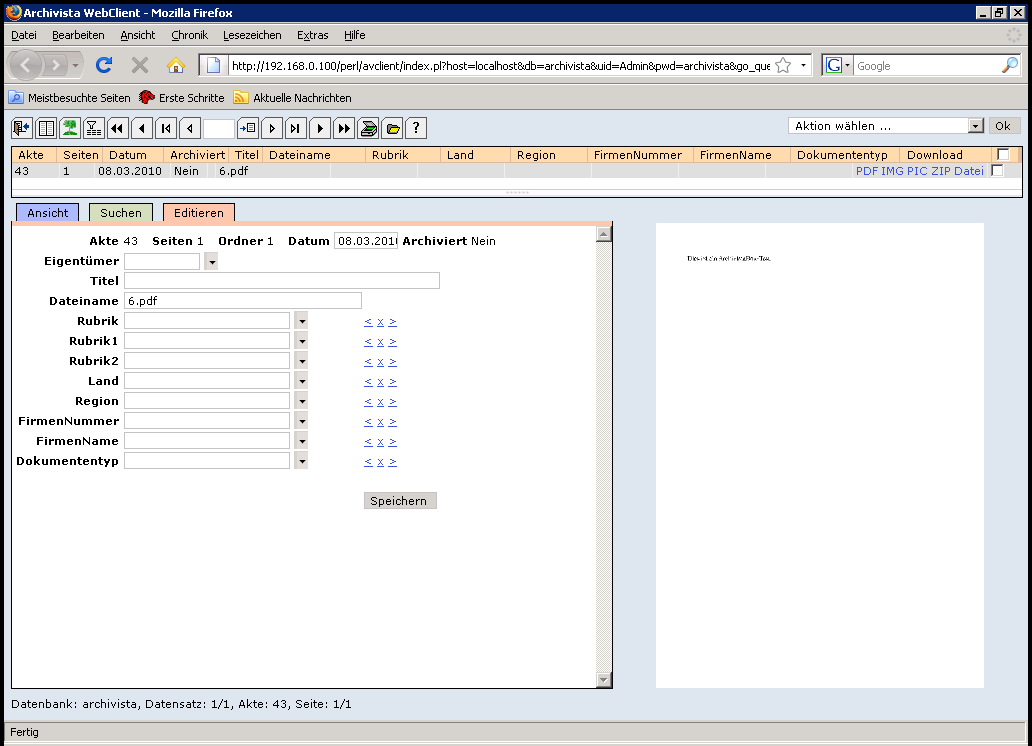1032x746 pixels.
Task: Expand the FirmenName dropdown arrow
Action: point(301,441)
